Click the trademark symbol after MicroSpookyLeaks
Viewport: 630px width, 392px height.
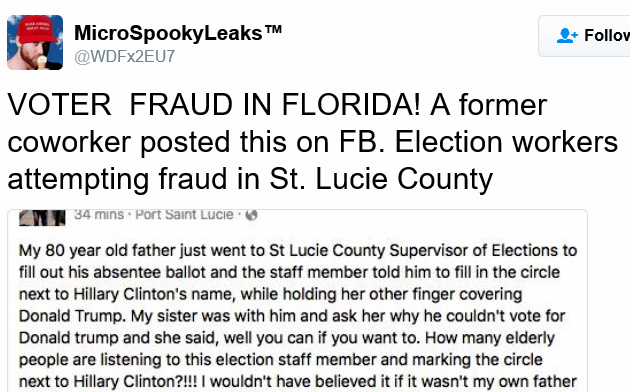273,29
